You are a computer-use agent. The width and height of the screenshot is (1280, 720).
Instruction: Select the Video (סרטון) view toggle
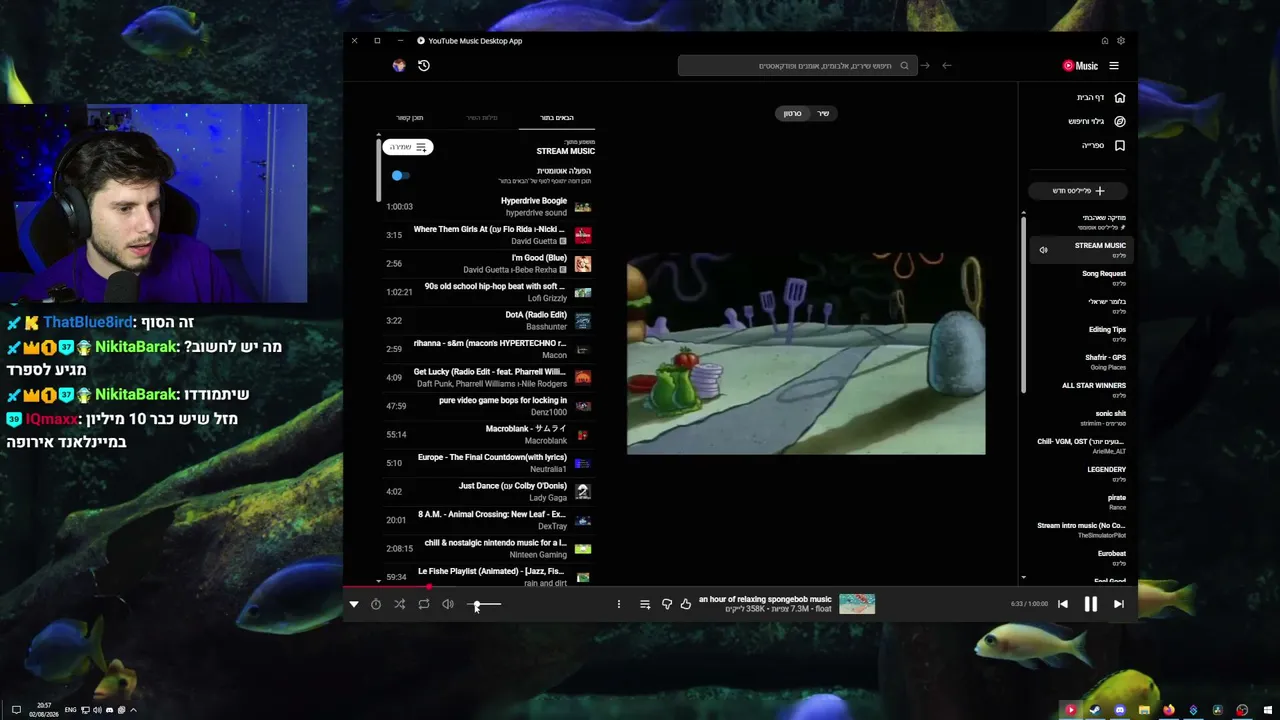(x=792, y=113)
